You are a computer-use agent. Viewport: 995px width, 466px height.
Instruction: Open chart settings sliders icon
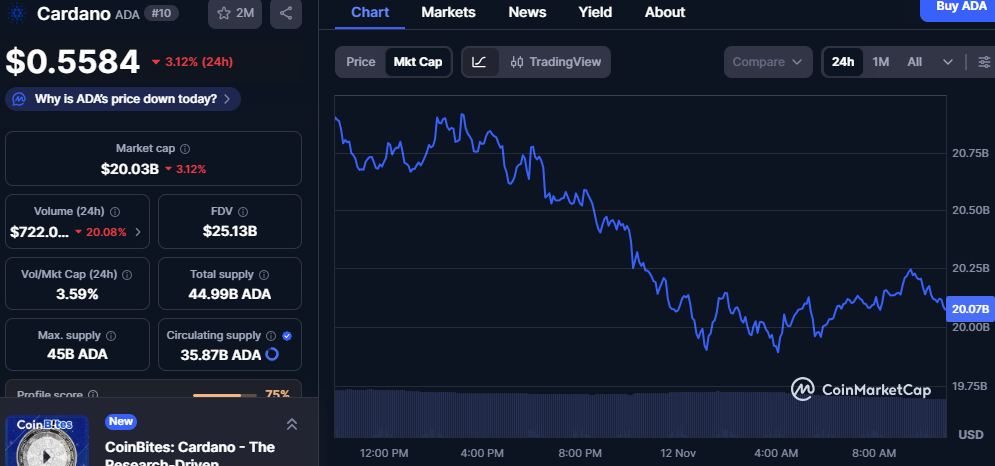[x=984, y=62]
